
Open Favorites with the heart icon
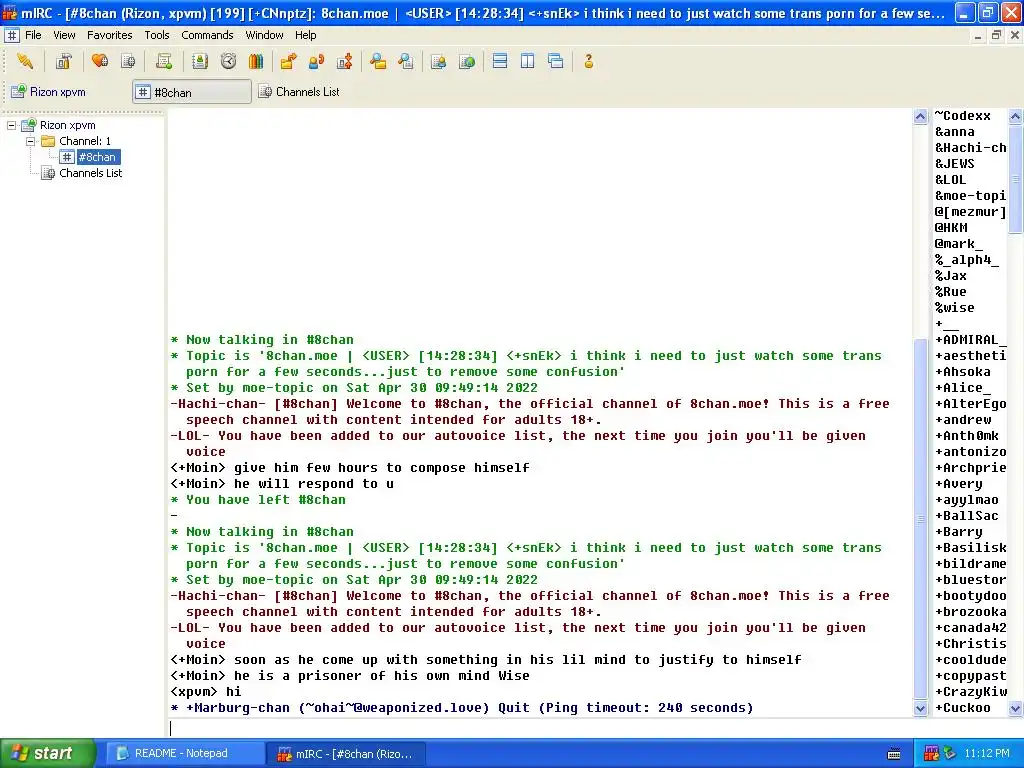(100, 61)
